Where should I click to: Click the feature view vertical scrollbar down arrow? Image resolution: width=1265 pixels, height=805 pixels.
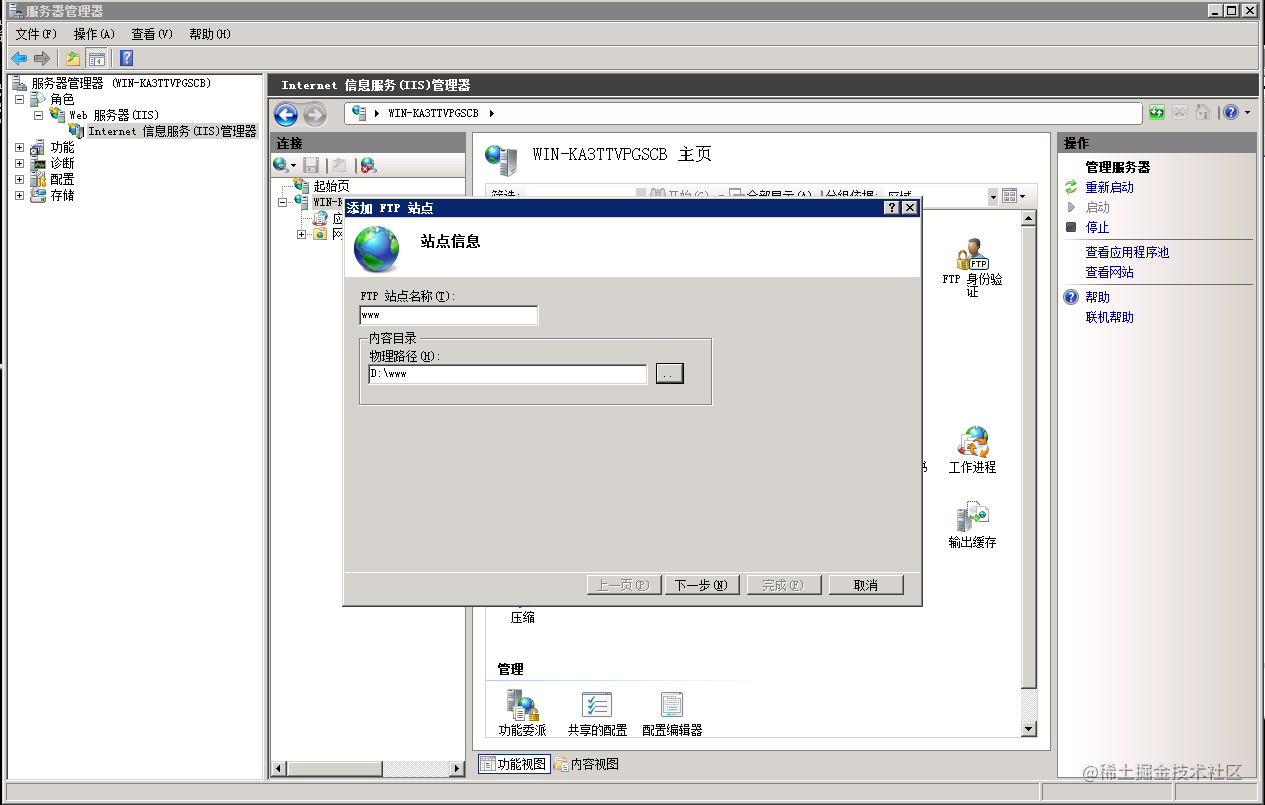coord(1029,729)
